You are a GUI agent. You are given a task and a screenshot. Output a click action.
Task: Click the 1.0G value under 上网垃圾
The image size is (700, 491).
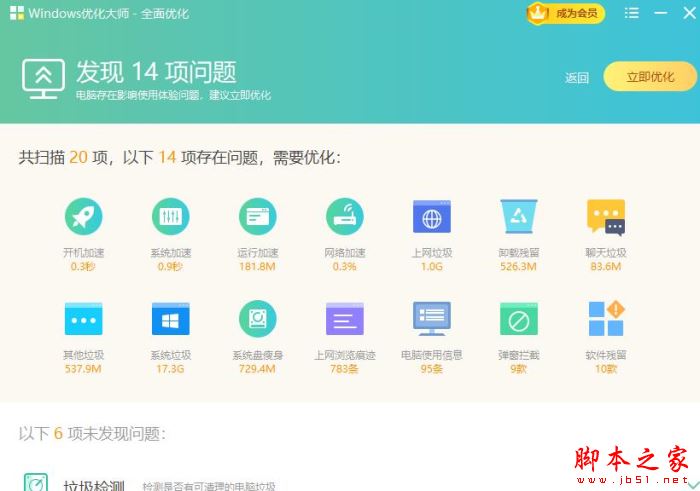point(432,266)
